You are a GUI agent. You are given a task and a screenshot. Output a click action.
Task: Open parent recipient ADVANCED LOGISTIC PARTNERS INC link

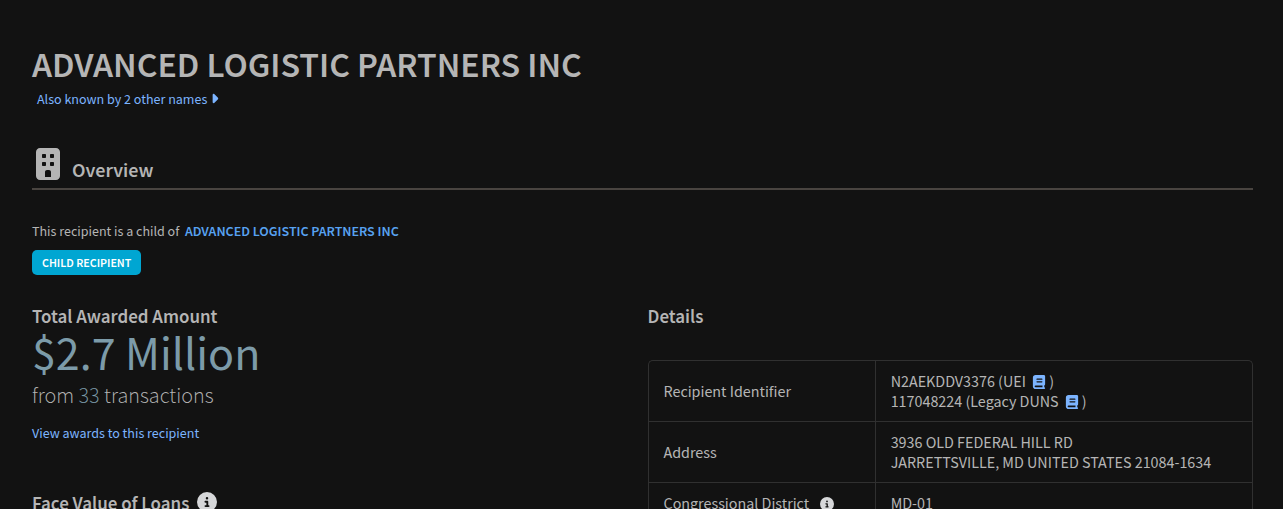[x=291, y=232]
